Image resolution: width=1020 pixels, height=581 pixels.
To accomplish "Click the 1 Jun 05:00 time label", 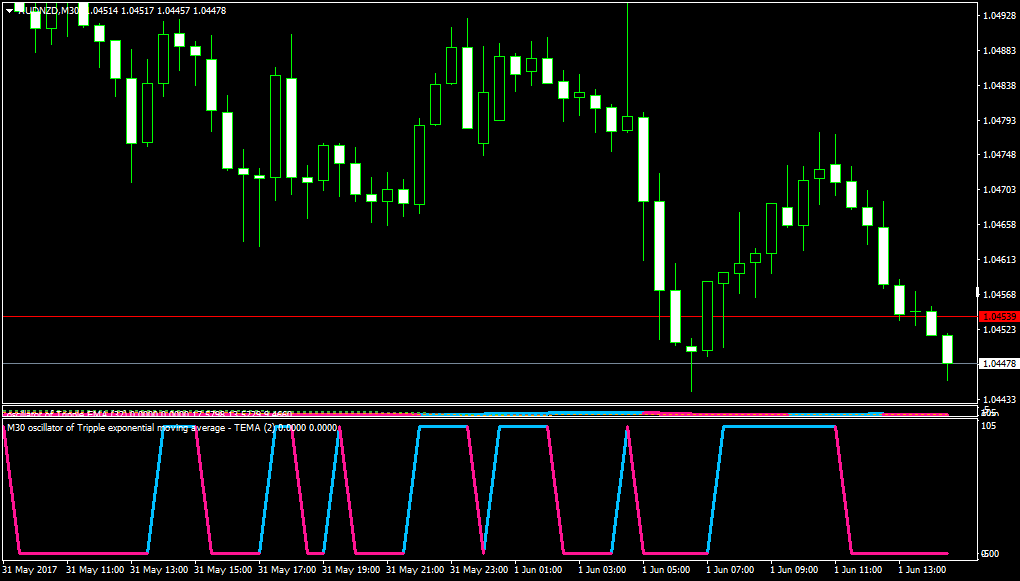I will [667, 569].
